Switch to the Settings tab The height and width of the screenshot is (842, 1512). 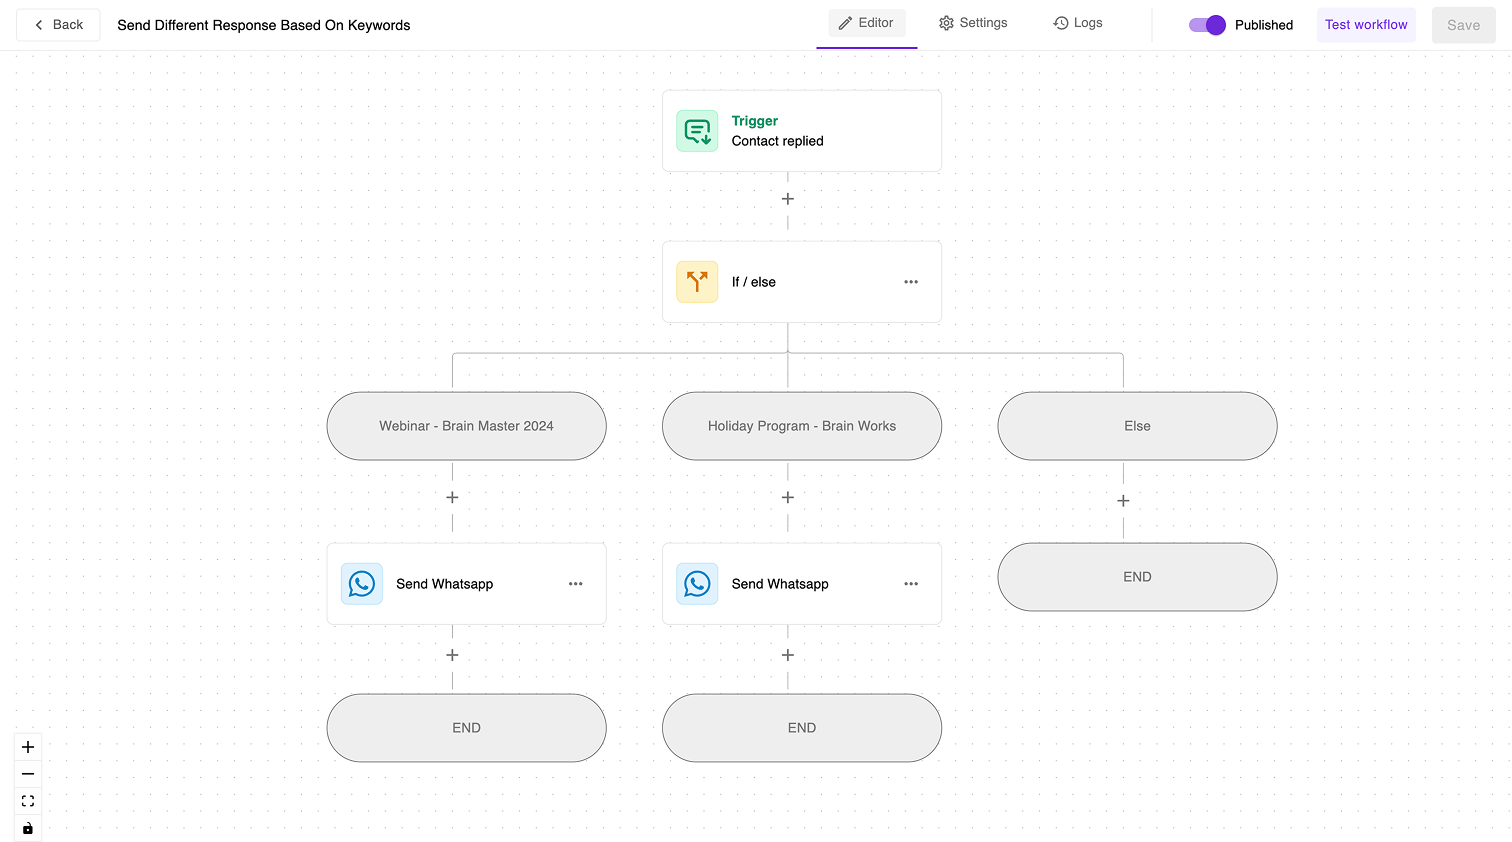pos(972,22)
